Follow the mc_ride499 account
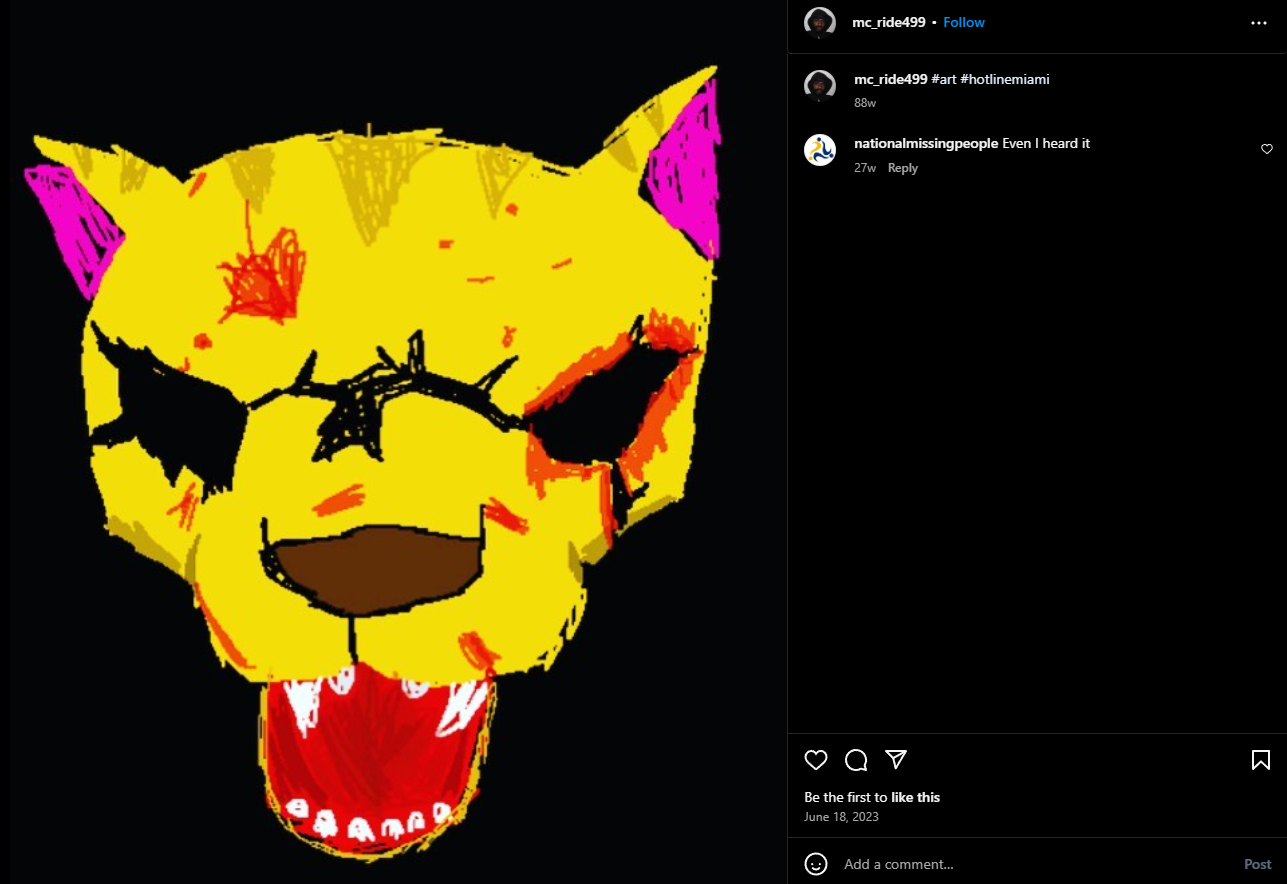Image resolution: width=1287 pixels, height=884 pixels. (x=964, y=22)
